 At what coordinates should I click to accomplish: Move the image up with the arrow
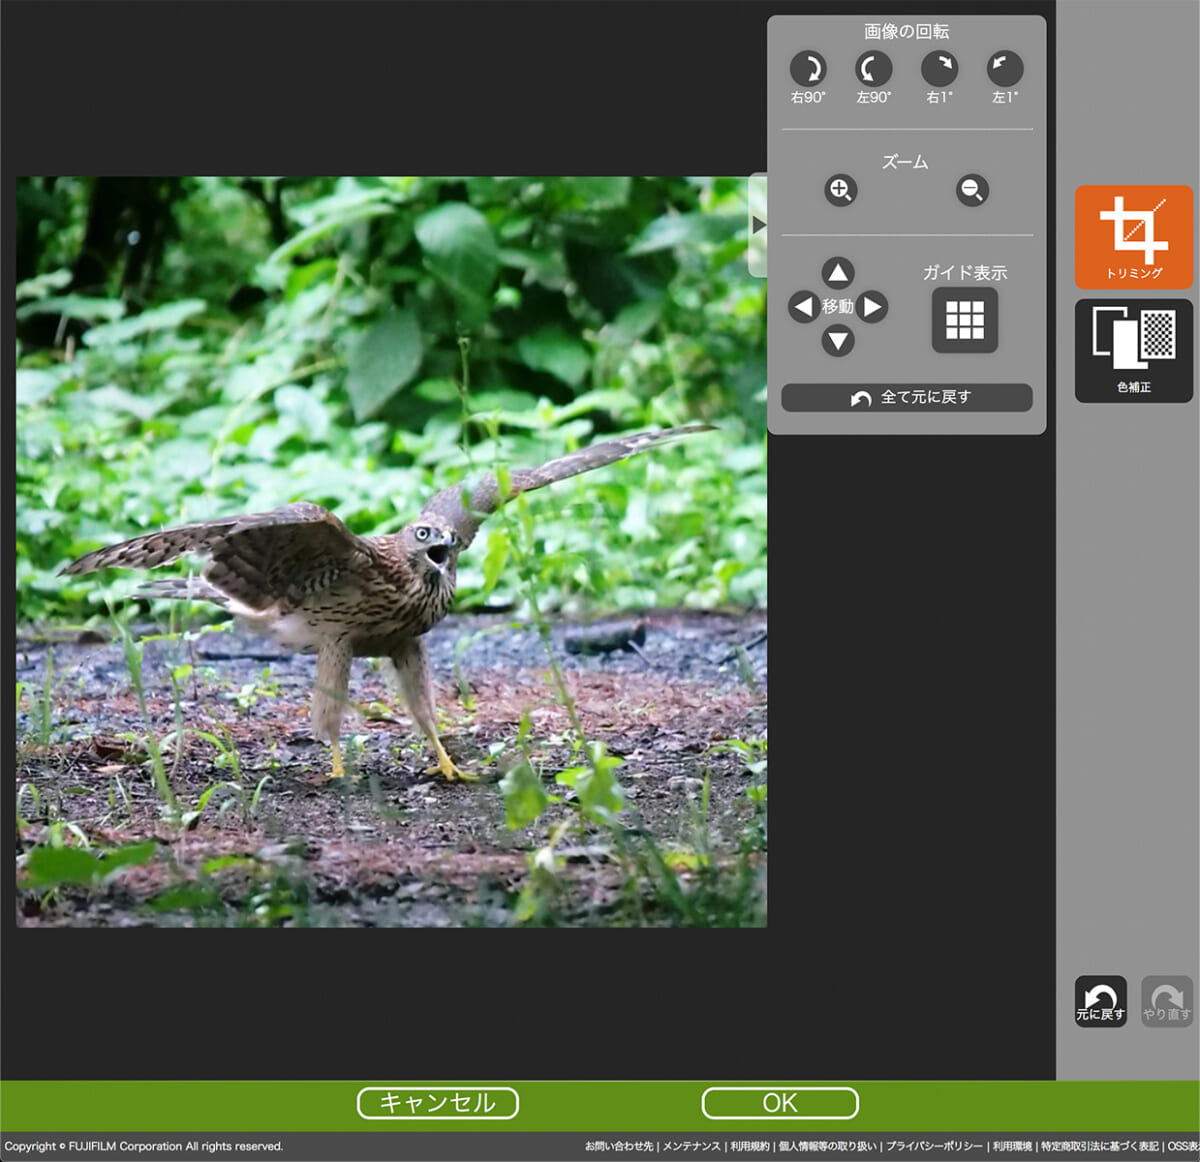838,273
